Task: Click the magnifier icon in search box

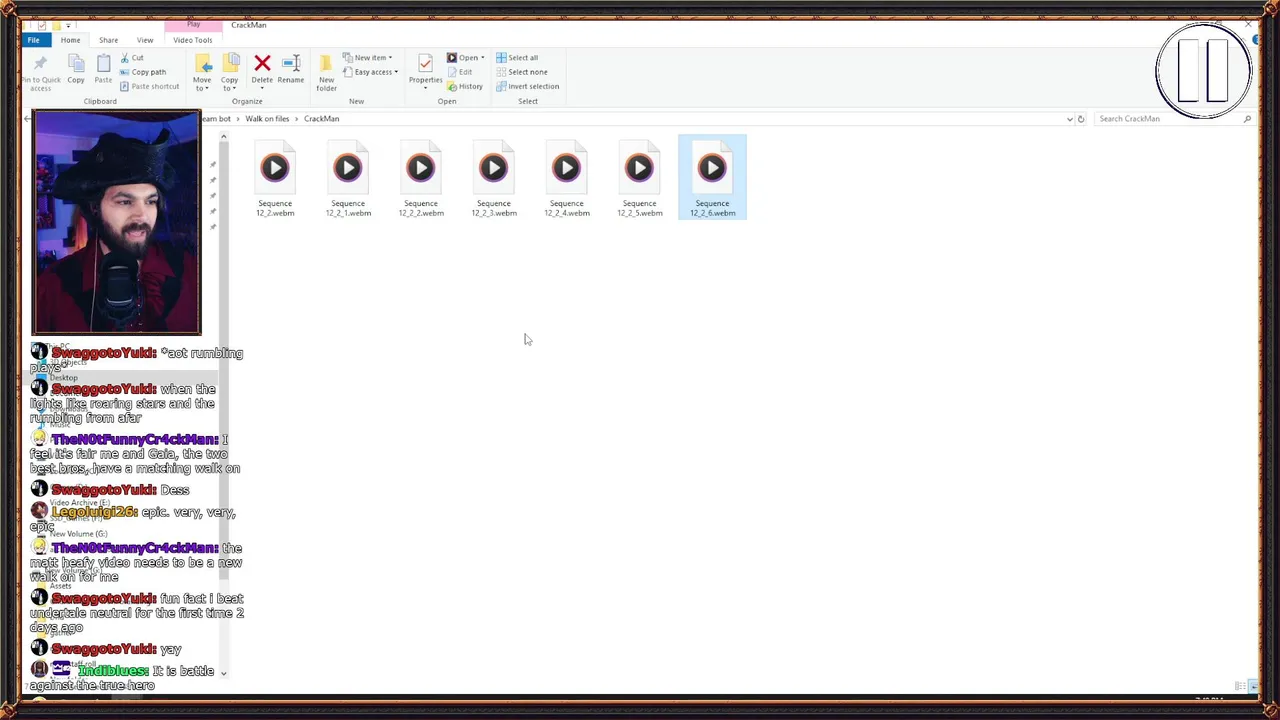Action: point(1247,119)
